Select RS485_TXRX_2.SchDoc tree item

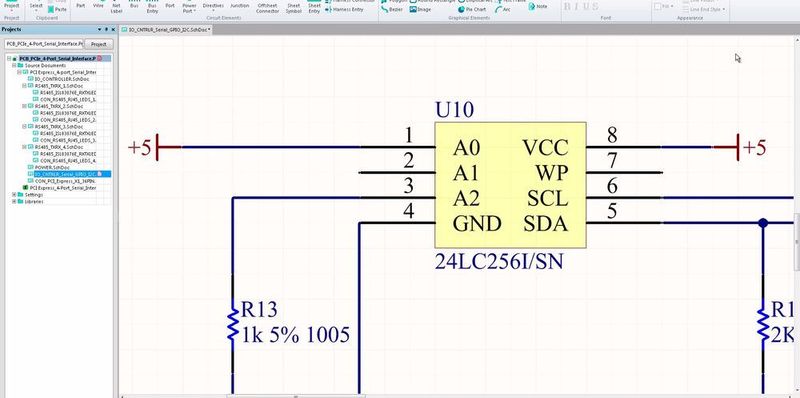(58, 106)
